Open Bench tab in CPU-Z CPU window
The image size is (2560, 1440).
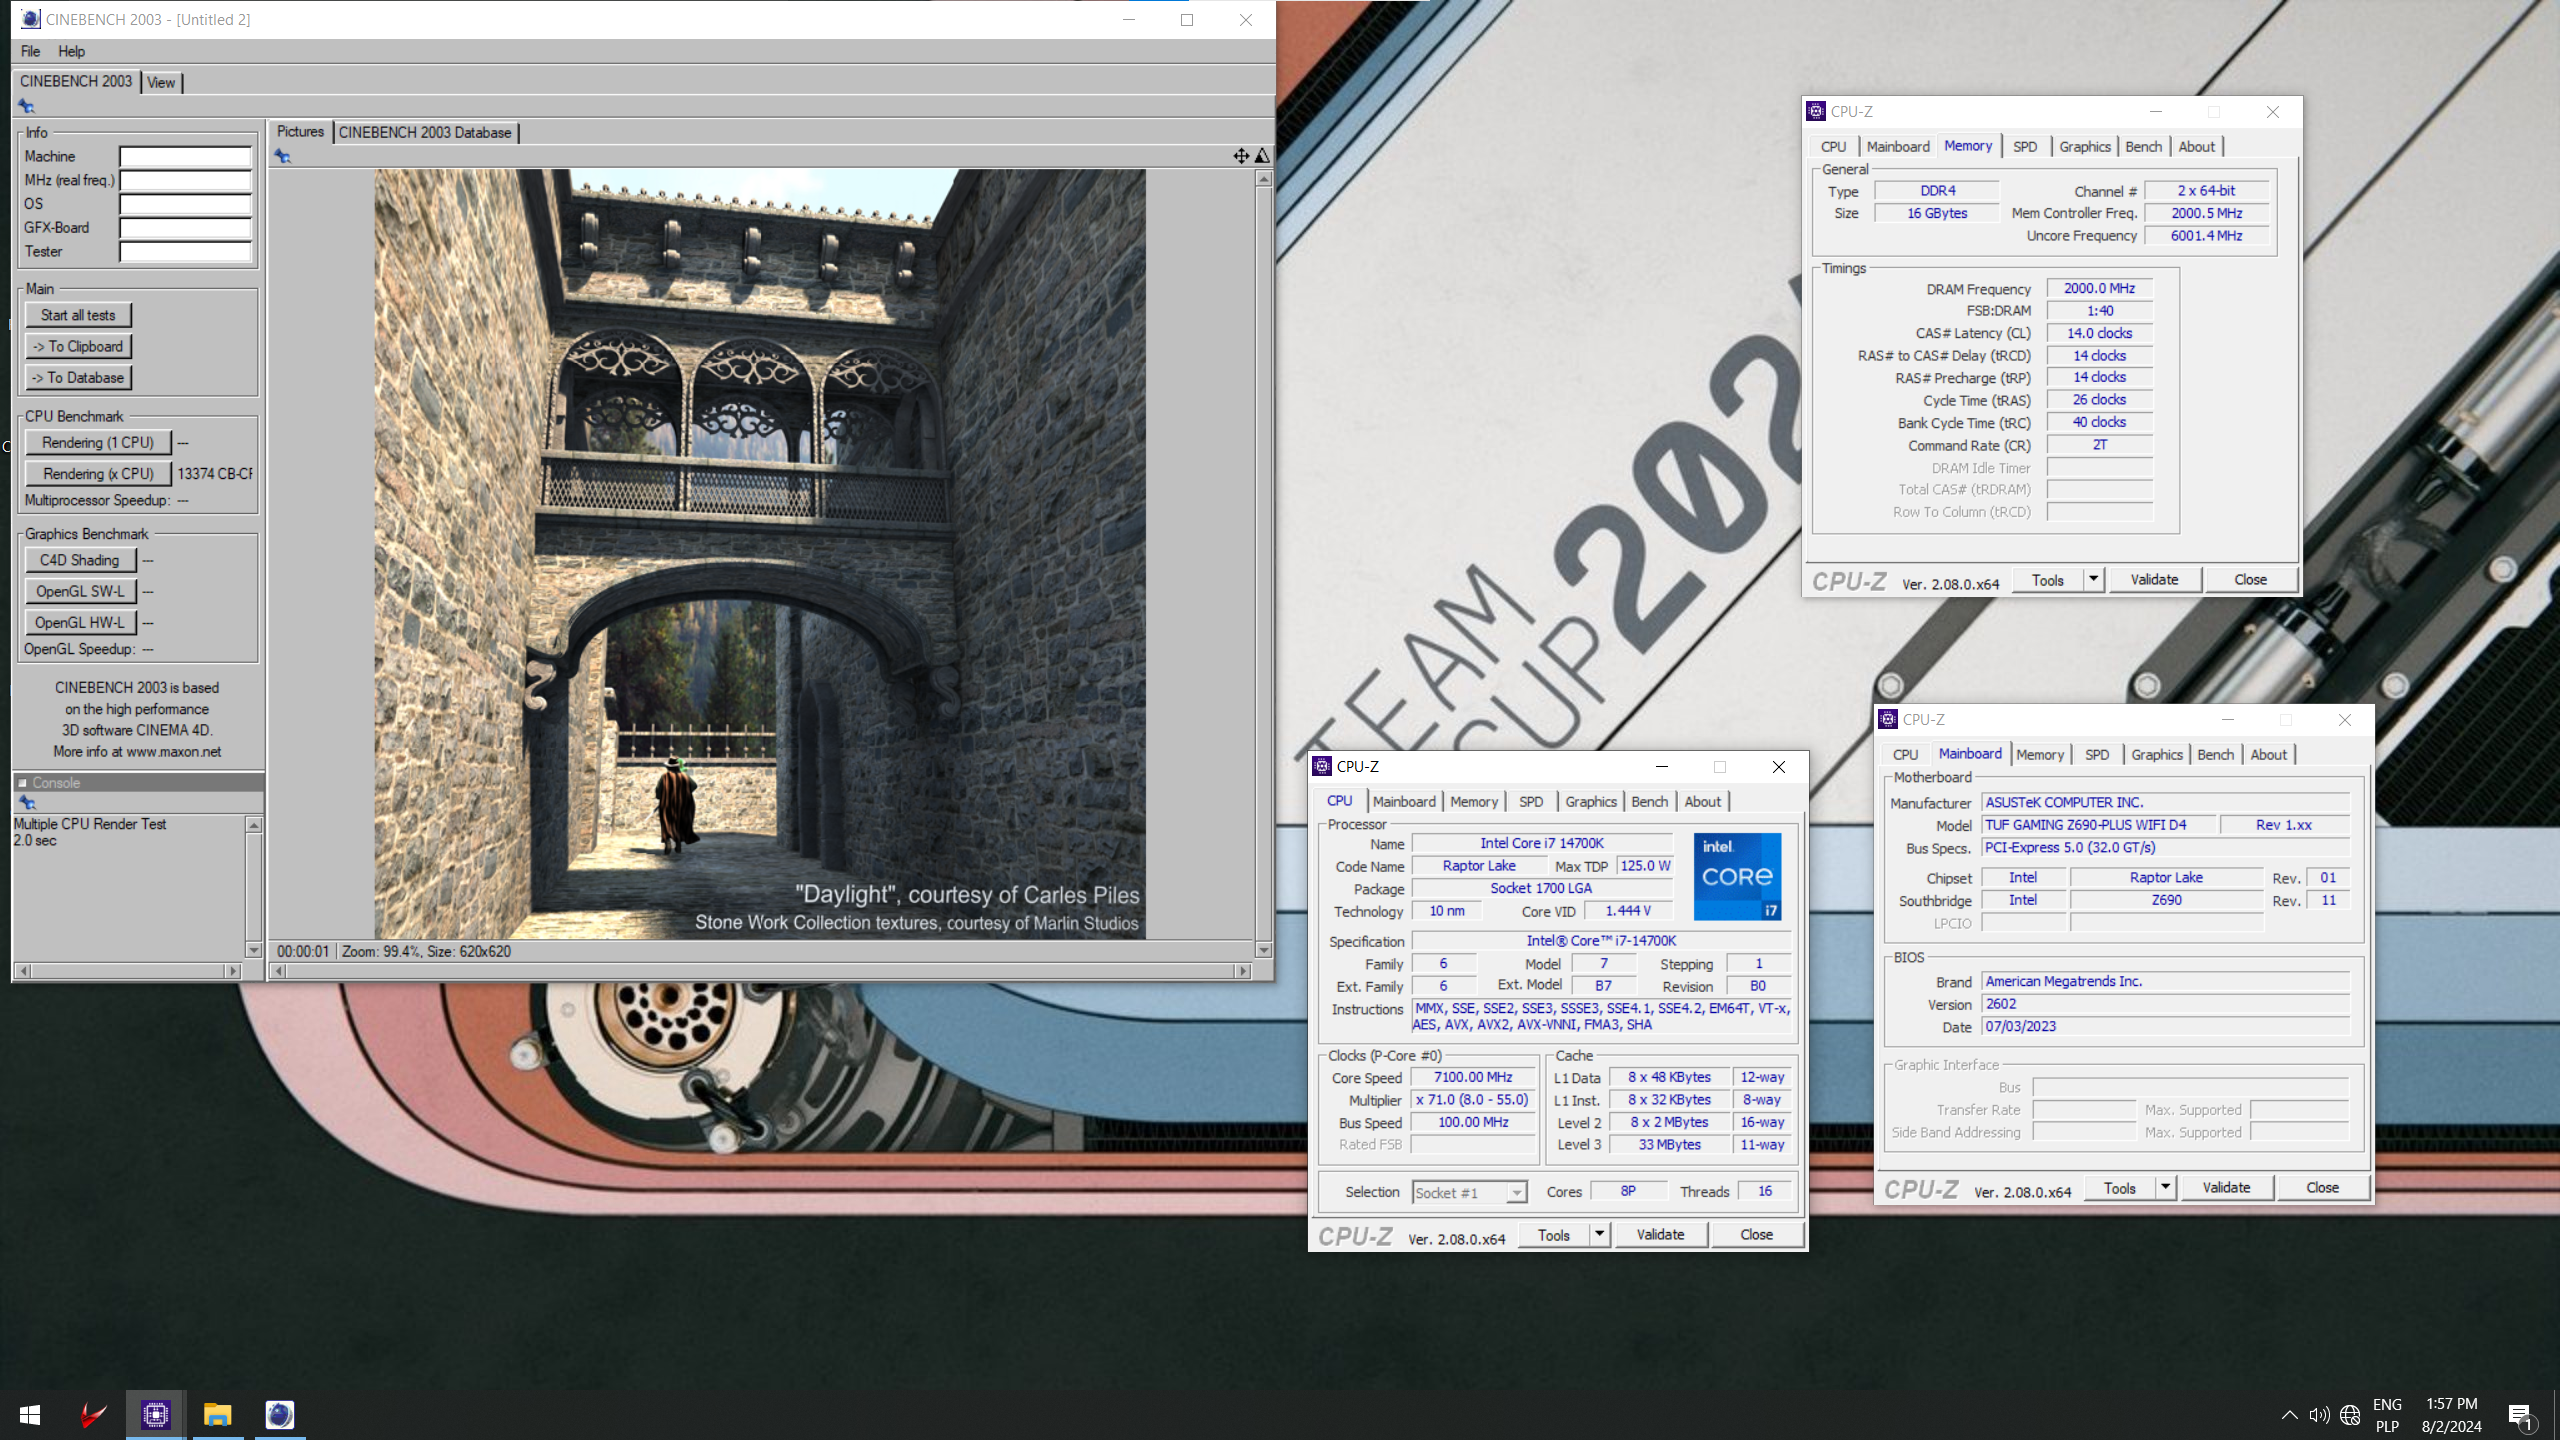click(1649, 801)
